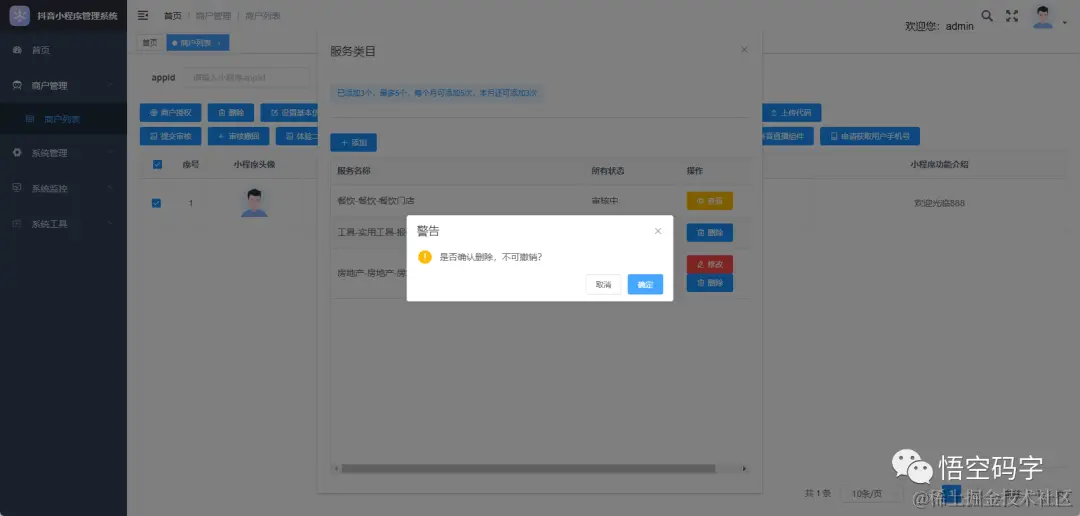Expand 商户管理 sidebar menu
1080x516 pixels.
(63, 85)
